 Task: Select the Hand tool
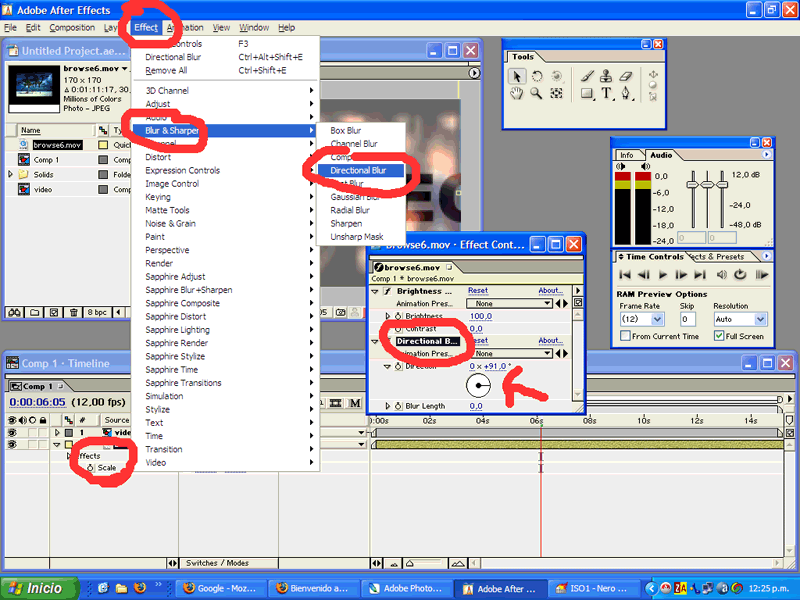click(x=517, y=94)
